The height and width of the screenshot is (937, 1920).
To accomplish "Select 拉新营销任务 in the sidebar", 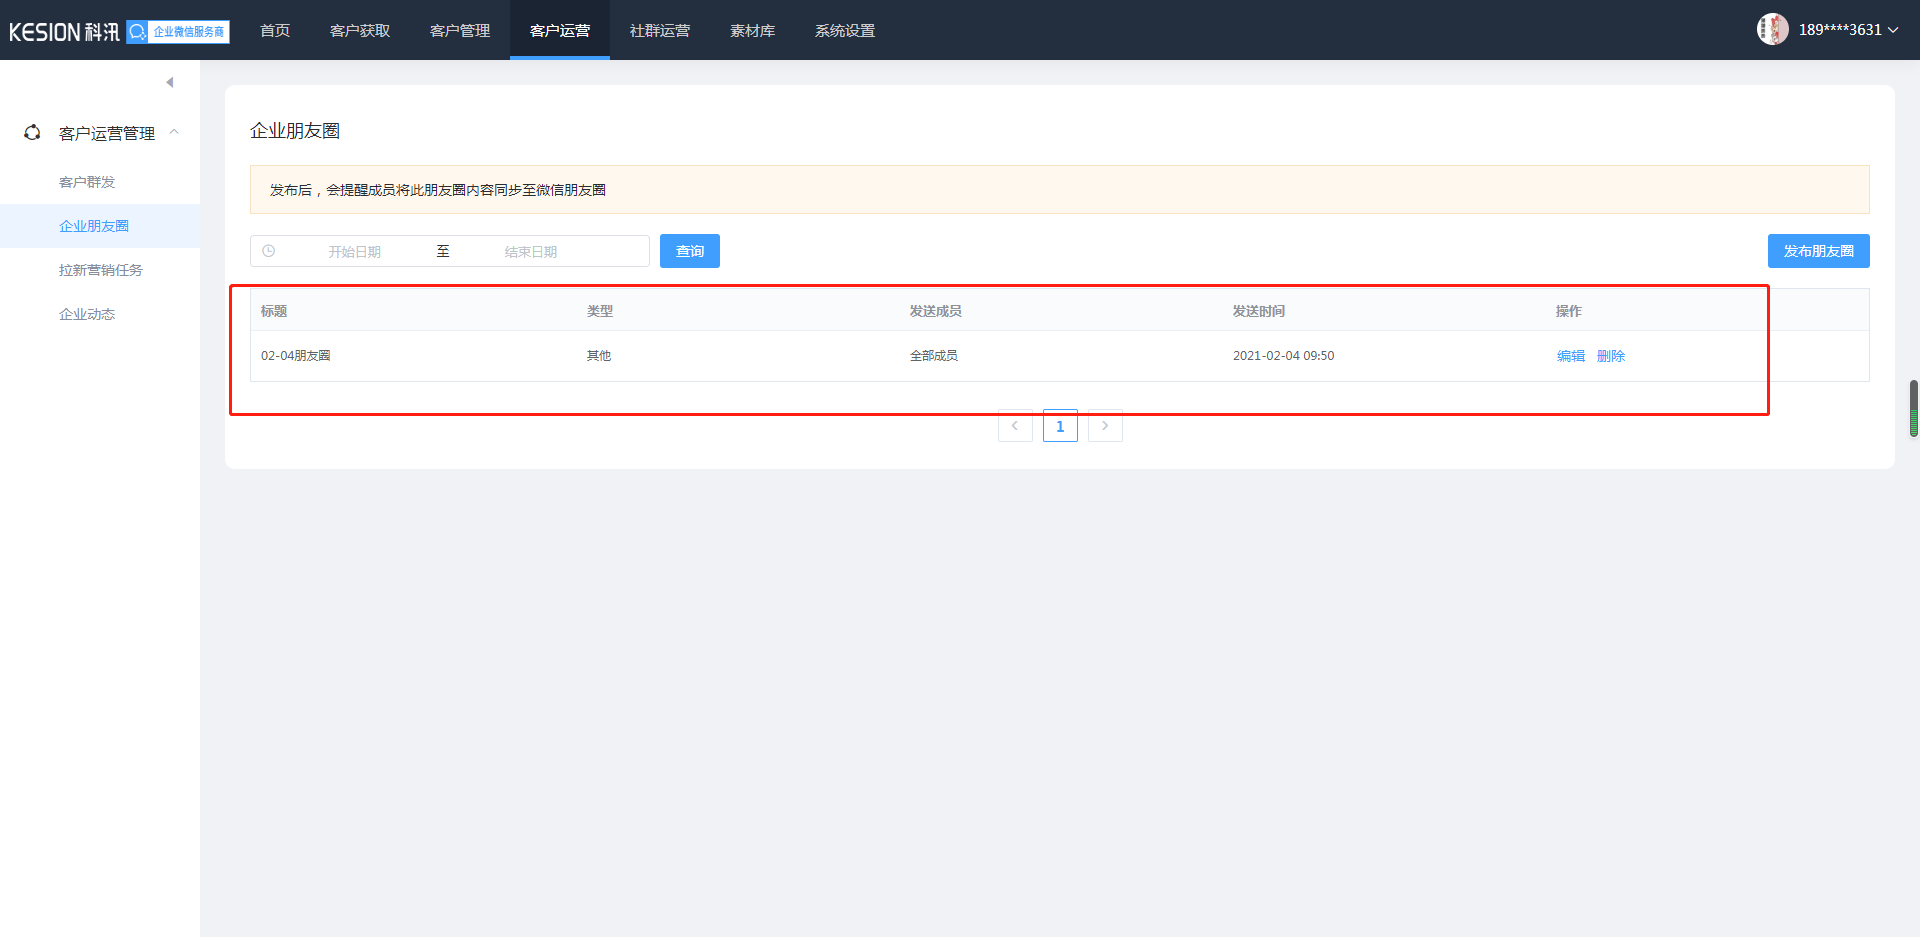I will coord(101,270).
